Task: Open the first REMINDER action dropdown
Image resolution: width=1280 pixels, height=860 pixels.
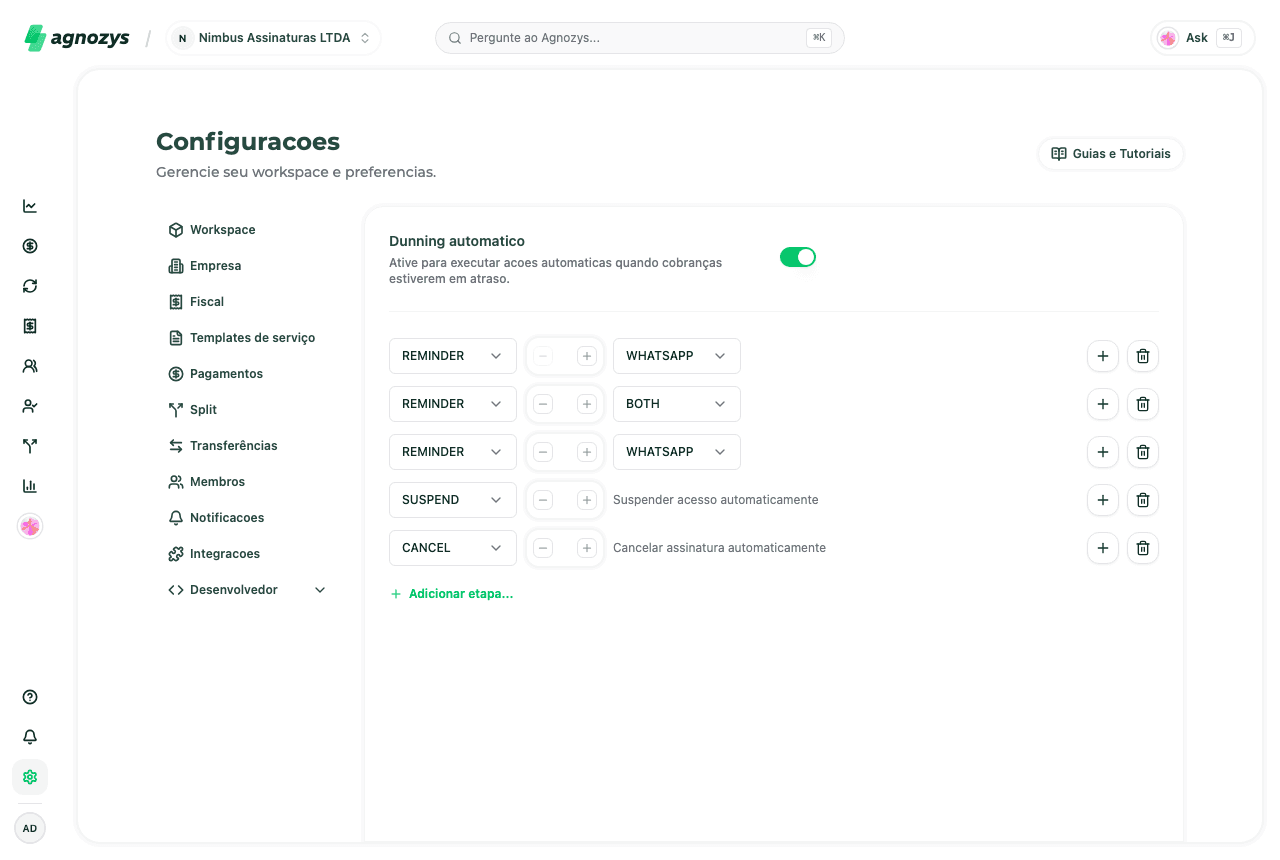Action: coord(453,356)
